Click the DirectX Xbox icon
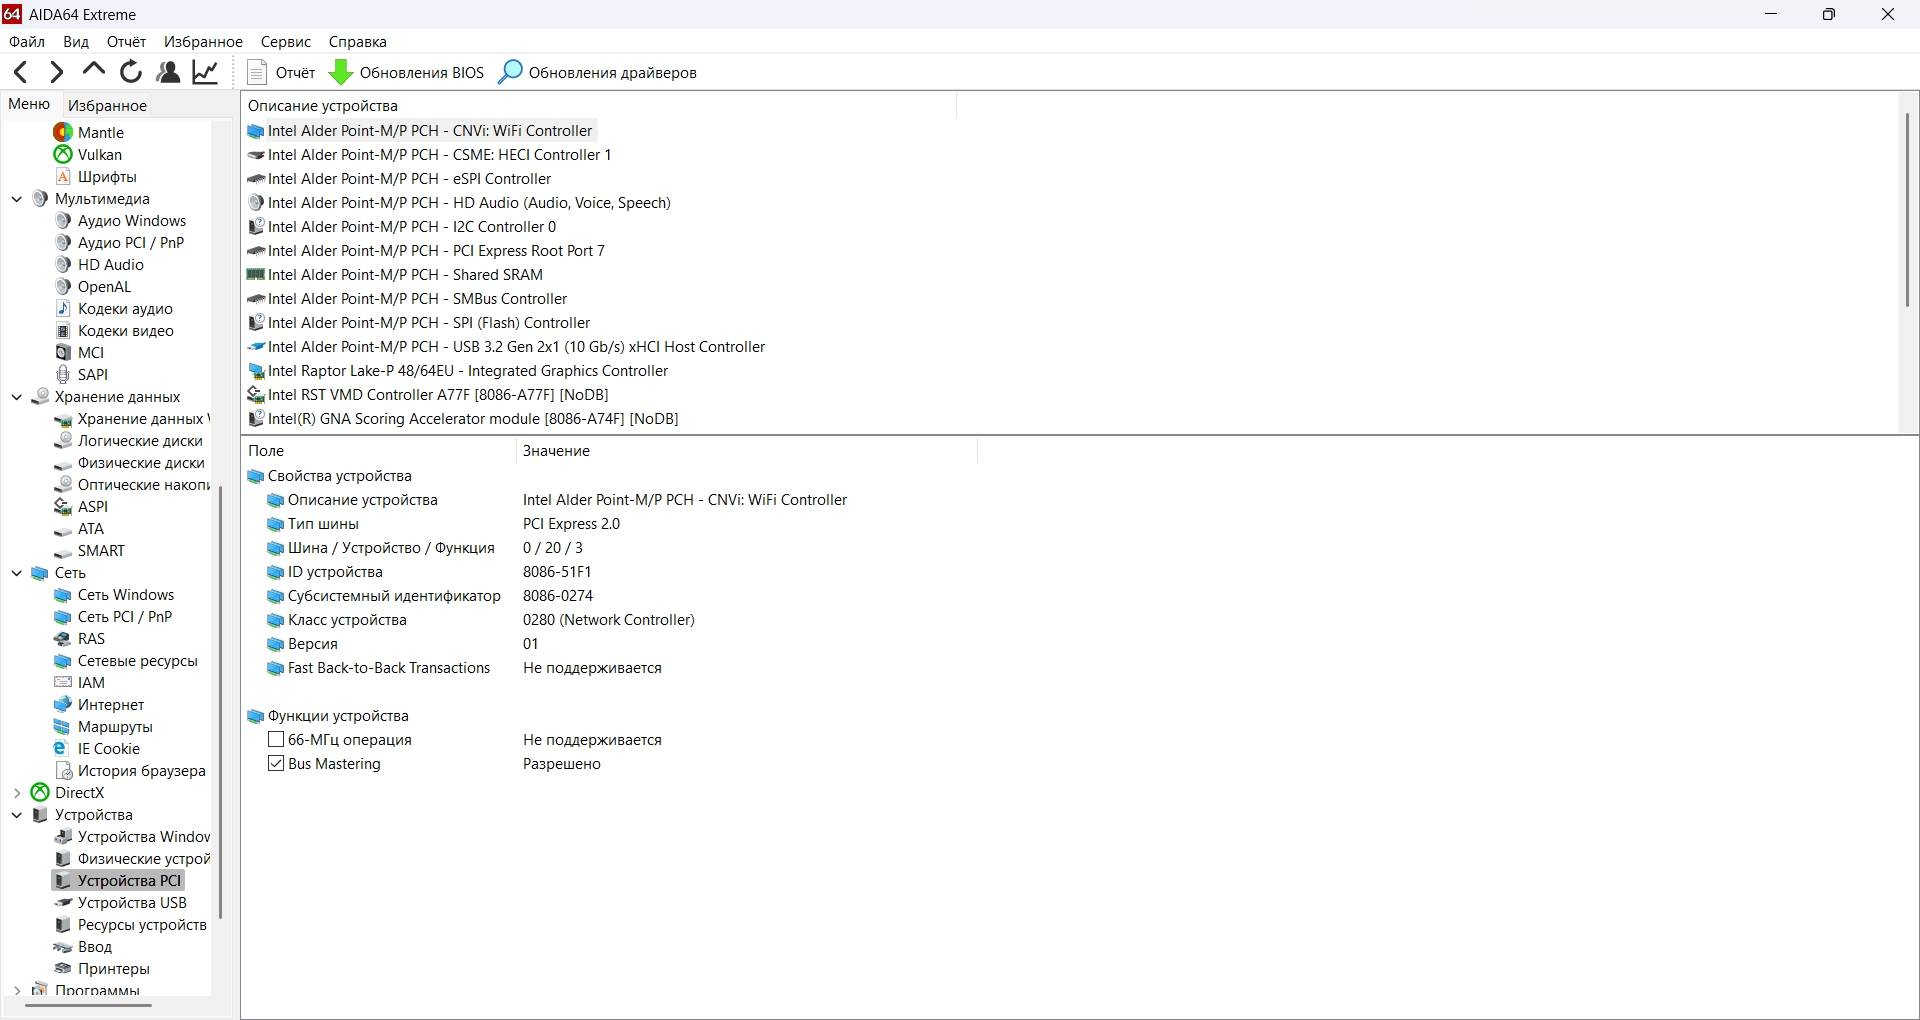Viewport: 1920px width, 1020px height. [40, 792]
